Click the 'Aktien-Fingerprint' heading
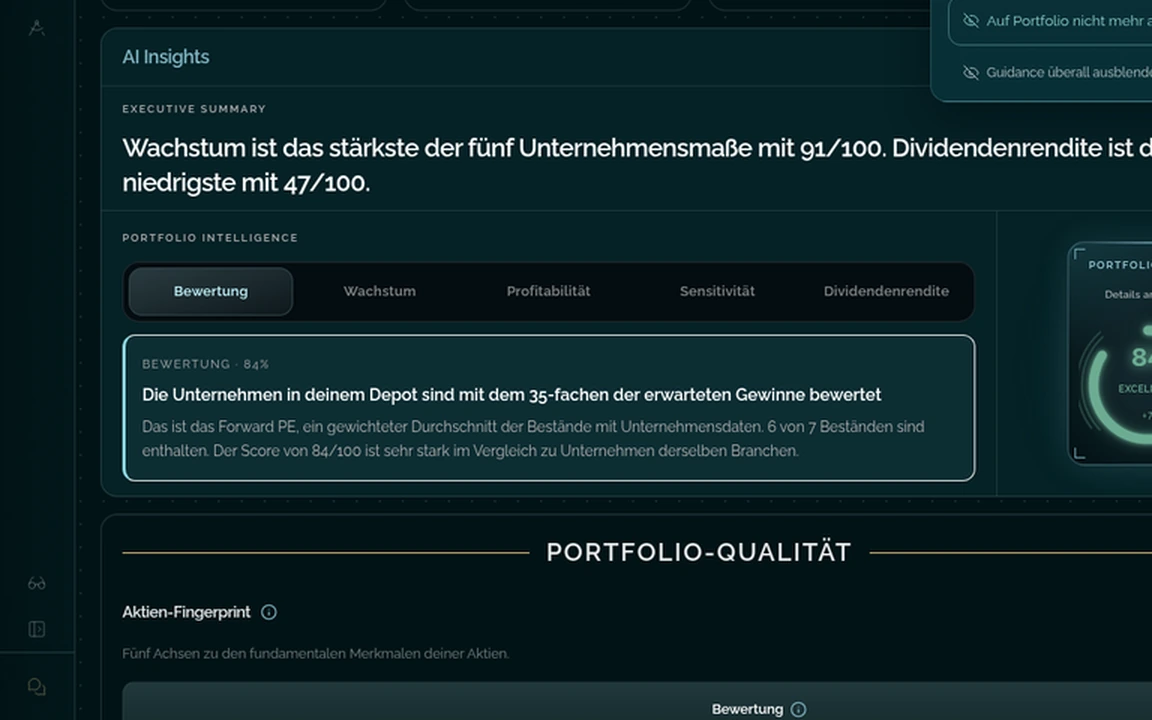The height and width of the screenshot is (720, 1152). coord(187,612)
